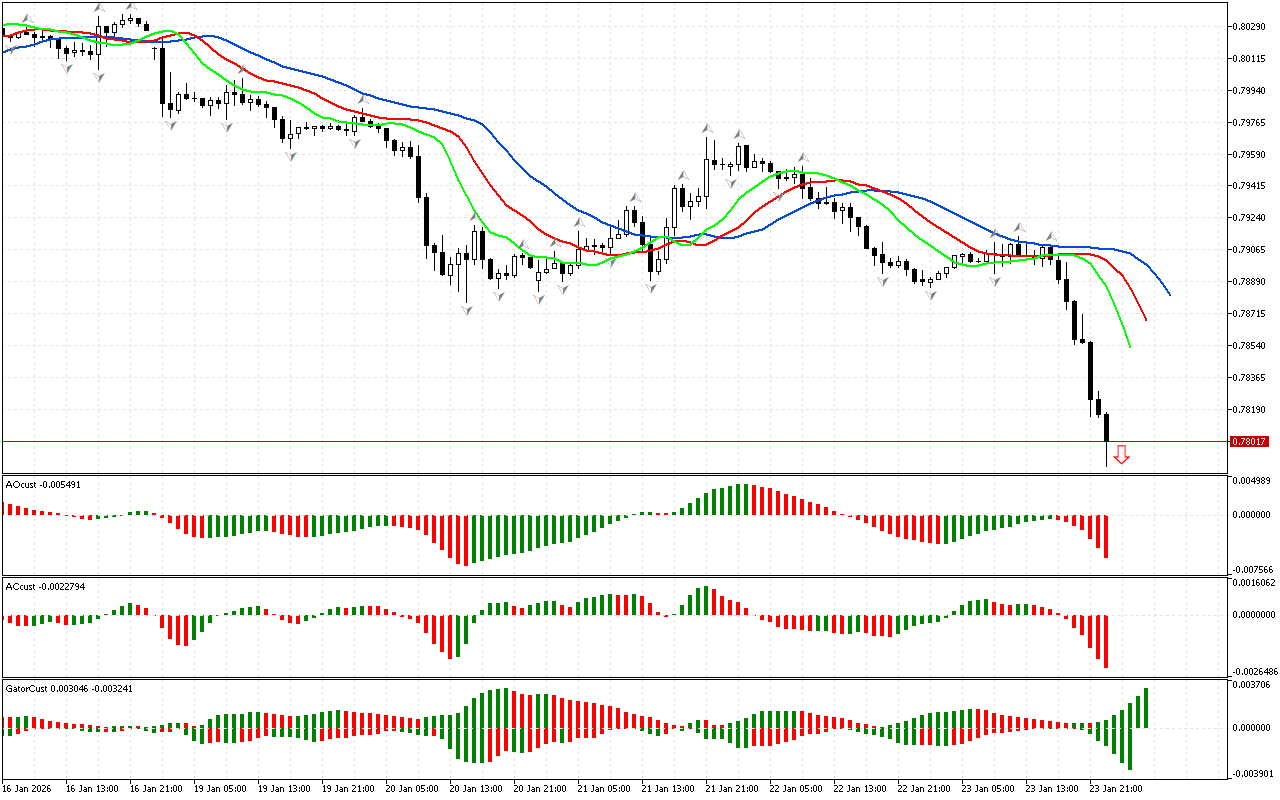Select the last candlestick on the chart

point(1106,427)
